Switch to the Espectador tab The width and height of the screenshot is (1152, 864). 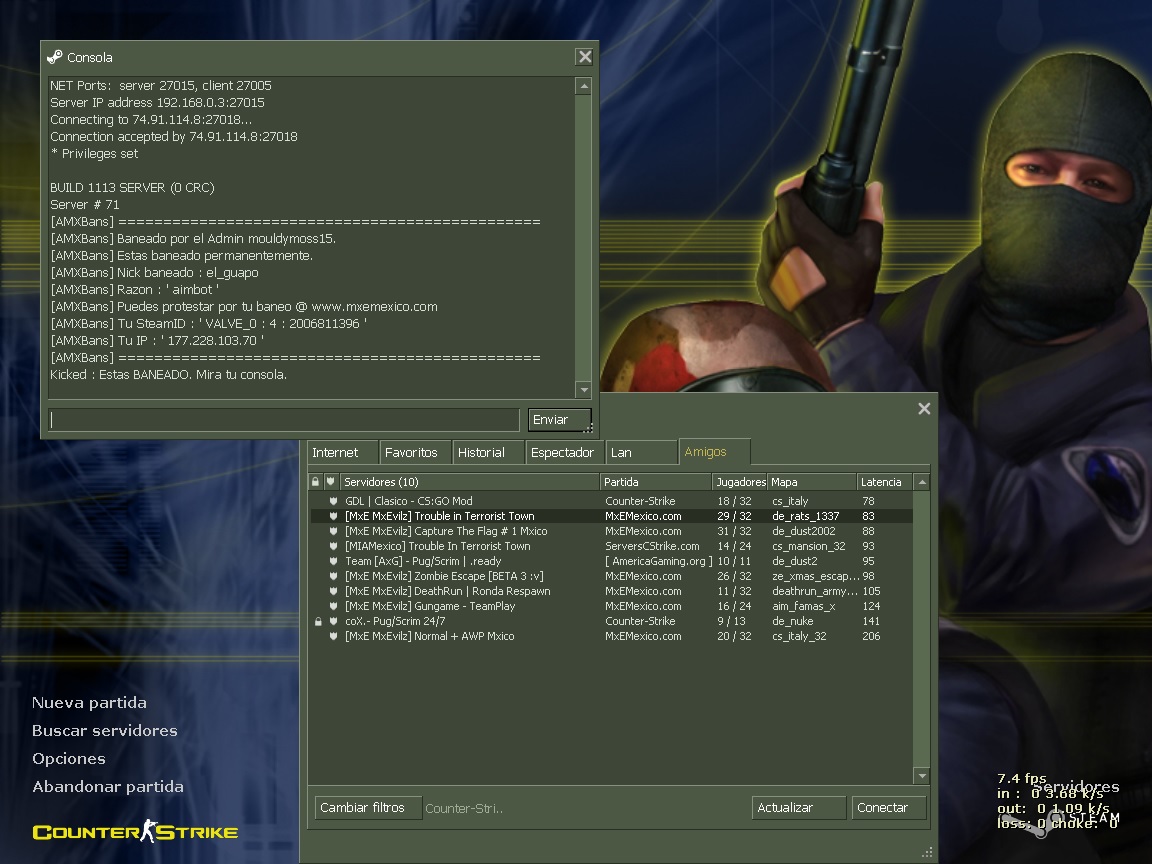coord(564,453)
